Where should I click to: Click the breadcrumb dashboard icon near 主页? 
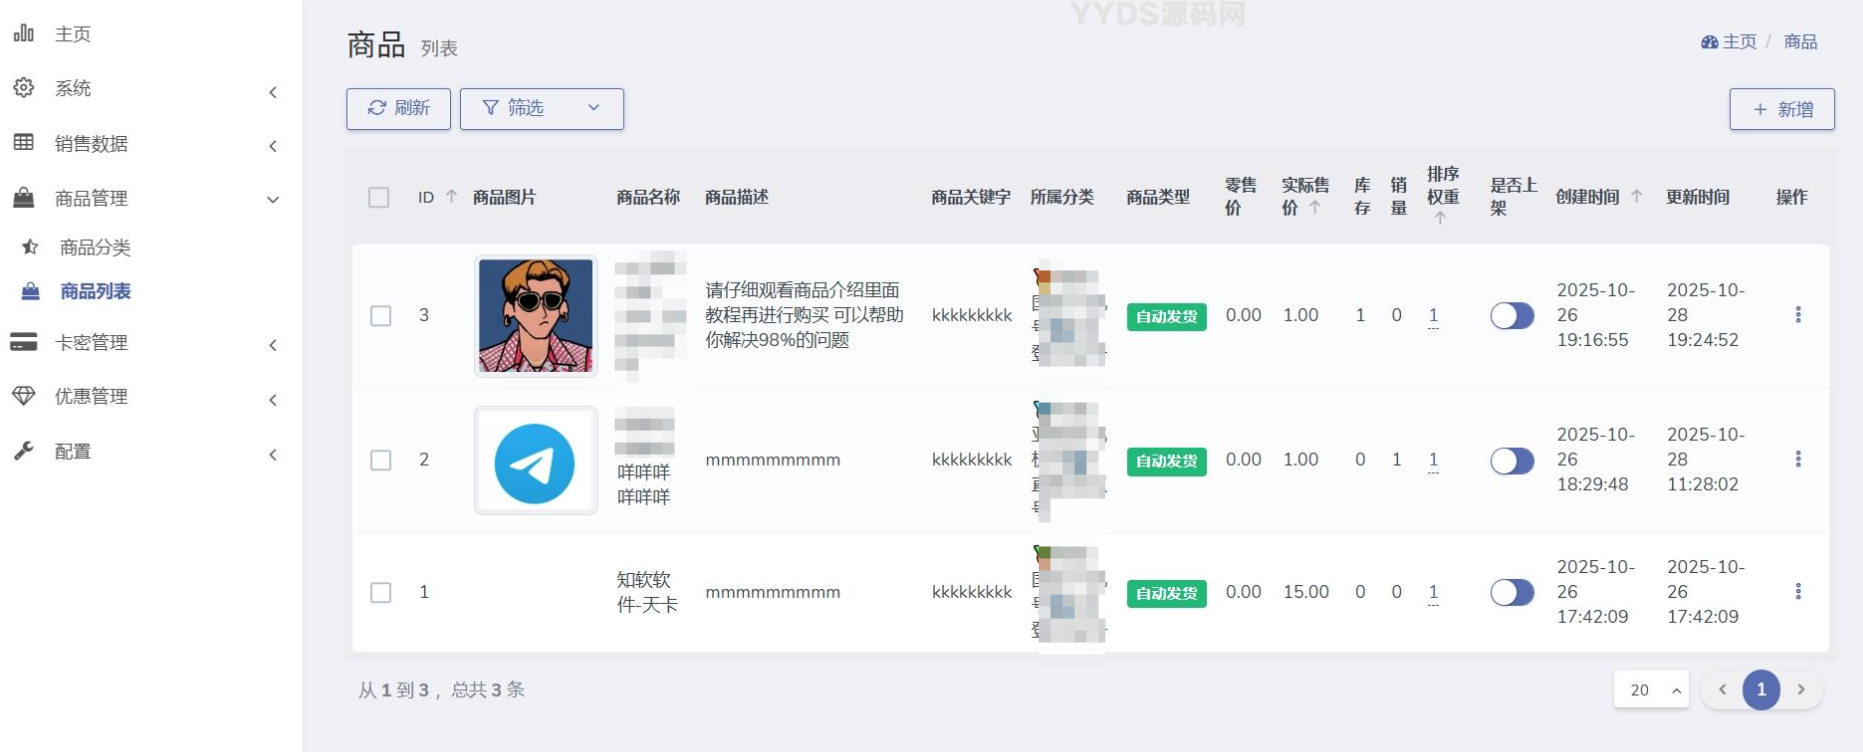[x=1709, y=42]
